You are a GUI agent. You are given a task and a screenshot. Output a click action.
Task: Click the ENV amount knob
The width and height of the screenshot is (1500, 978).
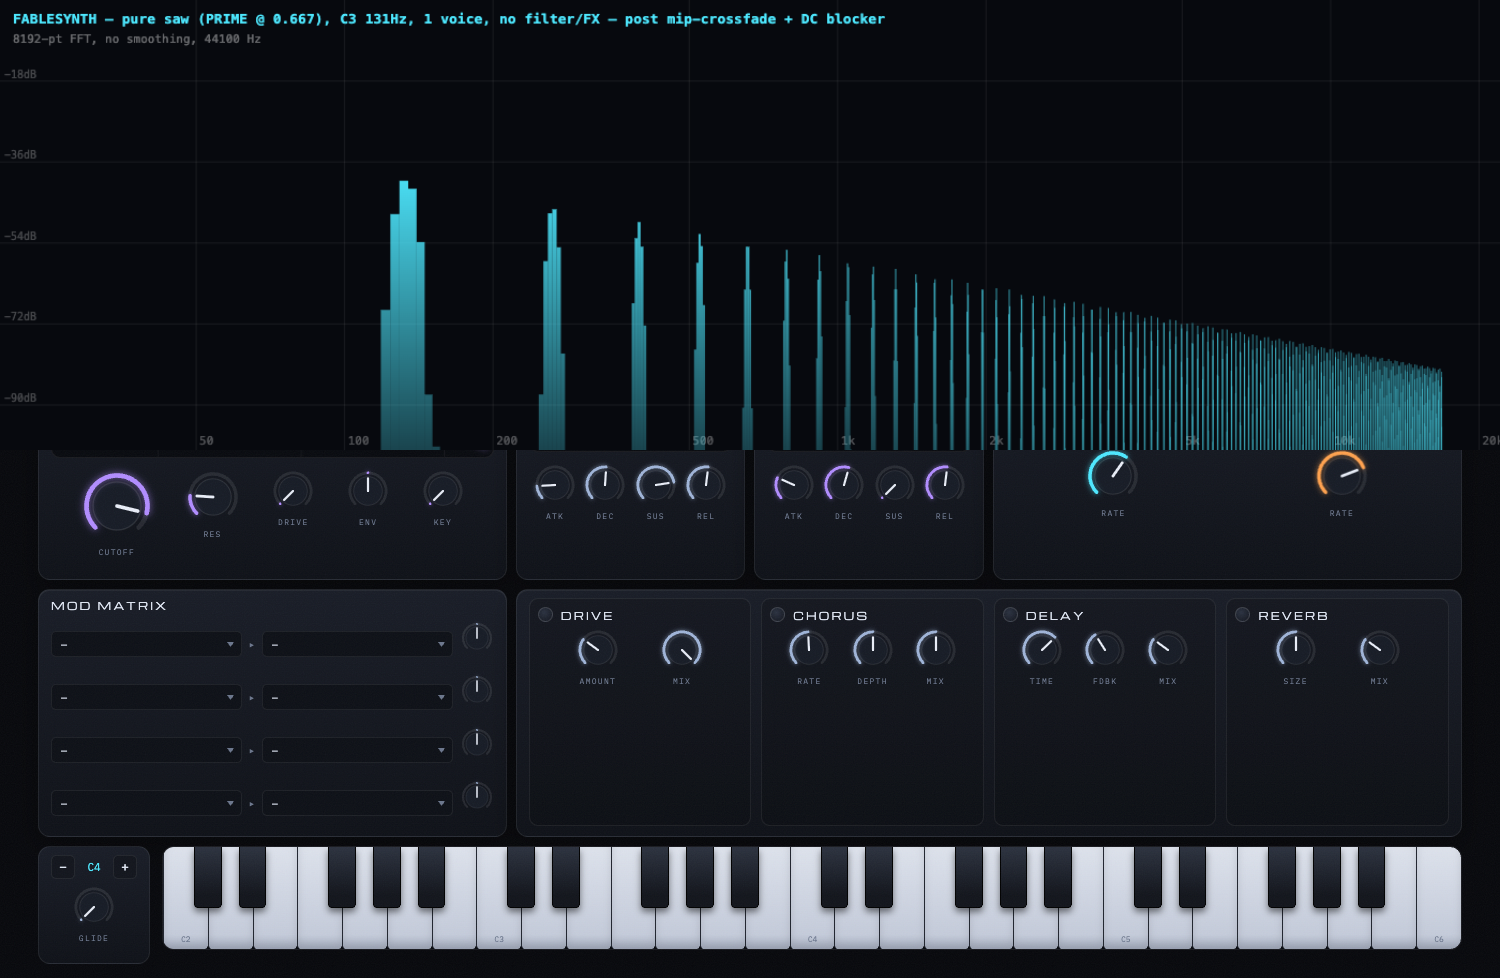(x=368, y=490)
